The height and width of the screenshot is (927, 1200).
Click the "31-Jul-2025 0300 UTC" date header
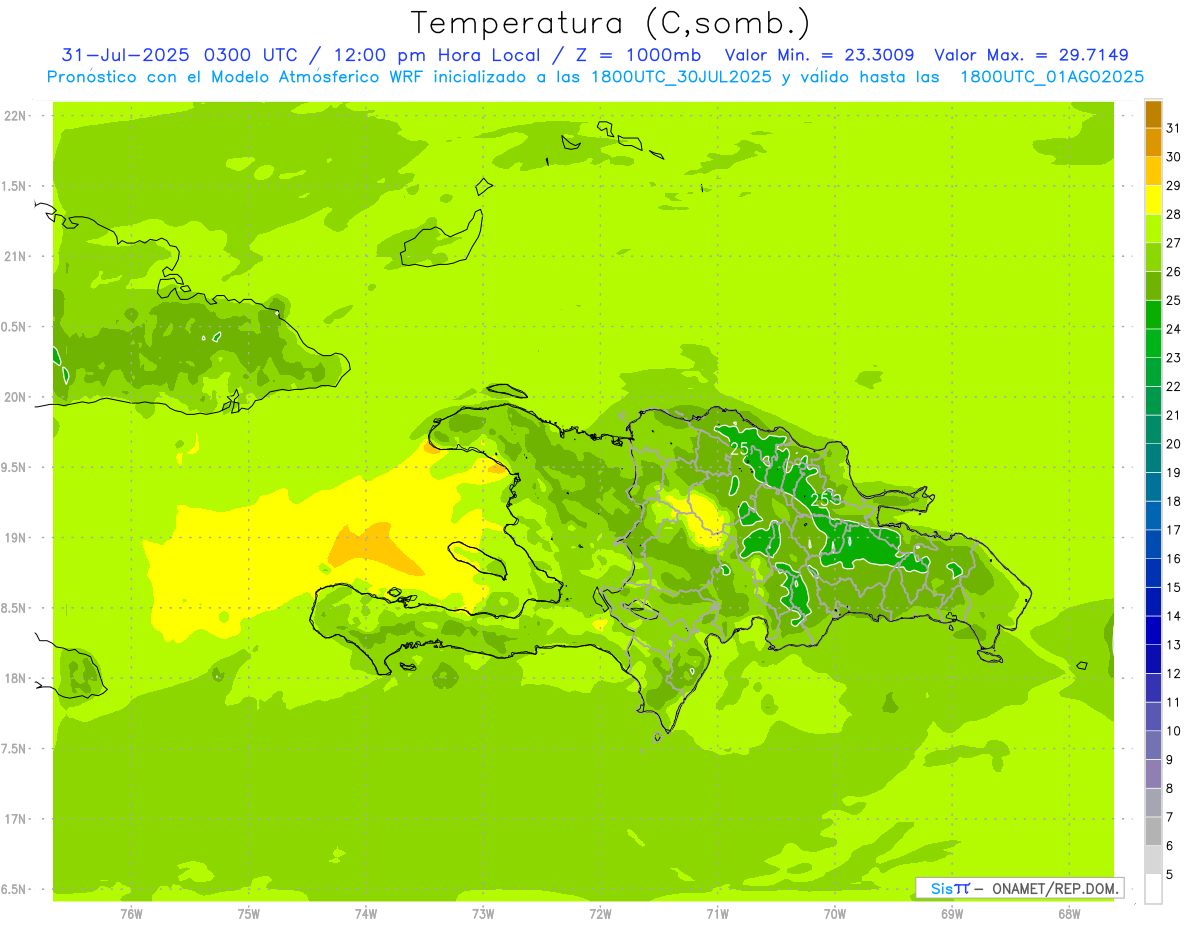(x=180, y=55)
